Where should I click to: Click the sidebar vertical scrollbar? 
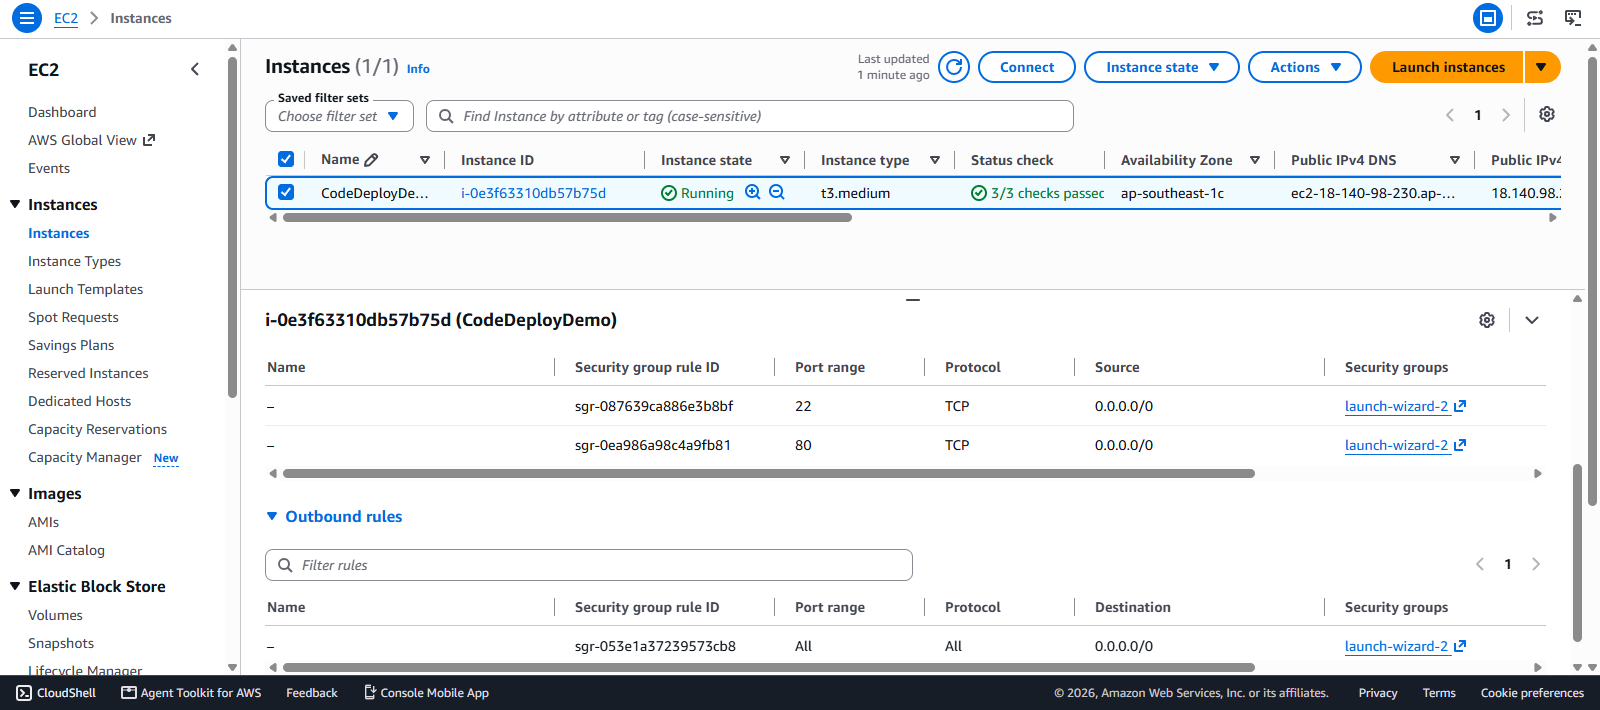tap(232, 225)
